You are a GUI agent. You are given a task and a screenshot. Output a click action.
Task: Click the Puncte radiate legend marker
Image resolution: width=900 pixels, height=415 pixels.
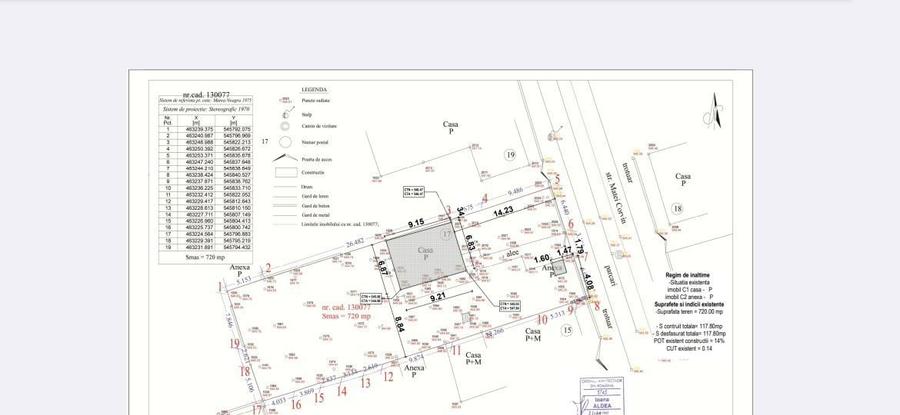click(284, 101)
